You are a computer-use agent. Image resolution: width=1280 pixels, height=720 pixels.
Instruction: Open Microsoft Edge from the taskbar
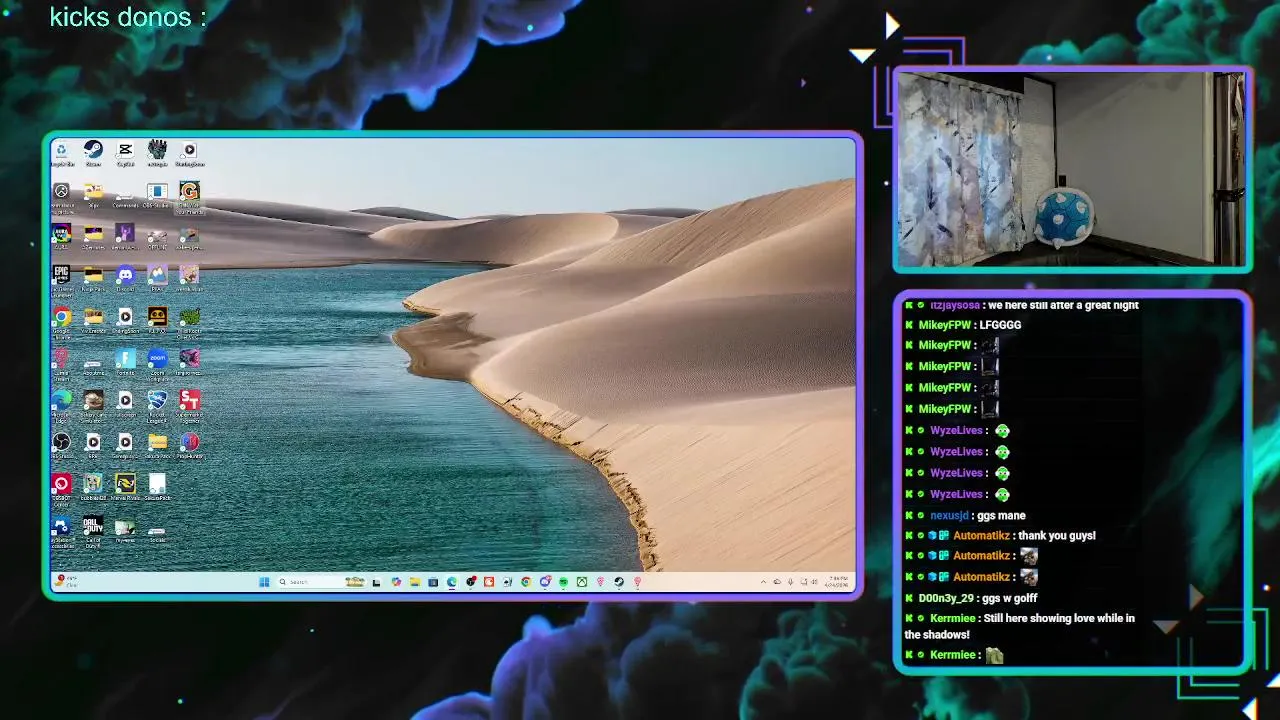coord(452,582)
